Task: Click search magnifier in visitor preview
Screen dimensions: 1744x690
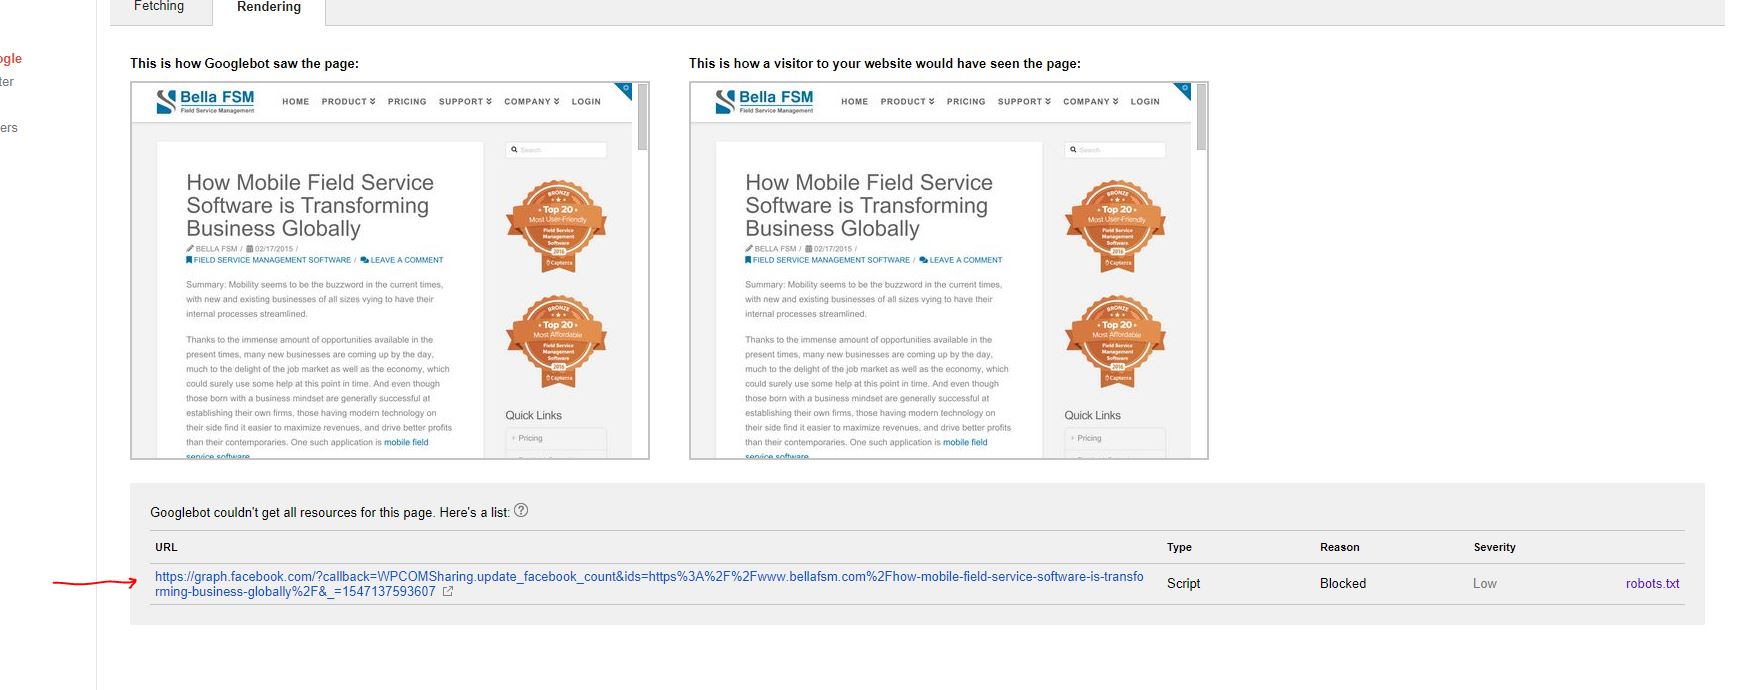Action: pos(1073,150)
